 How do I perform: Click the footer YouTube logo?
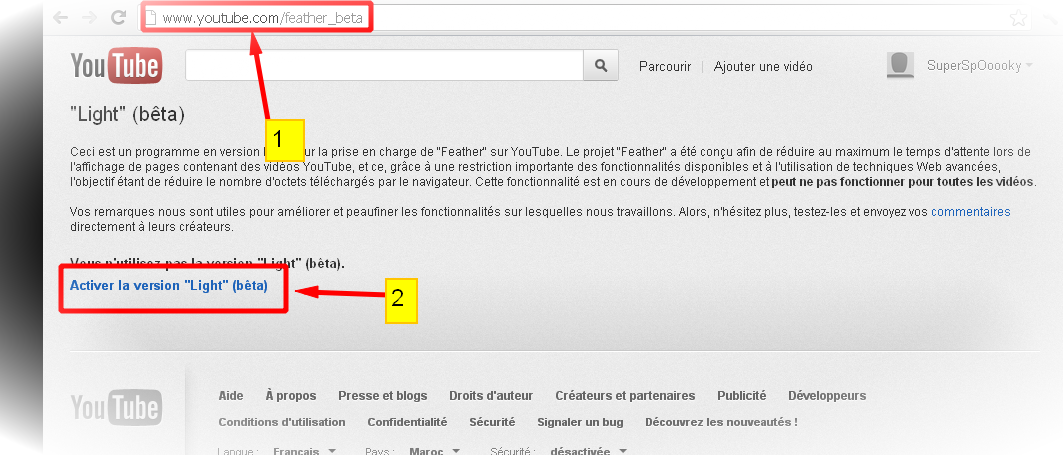point(117,408)
